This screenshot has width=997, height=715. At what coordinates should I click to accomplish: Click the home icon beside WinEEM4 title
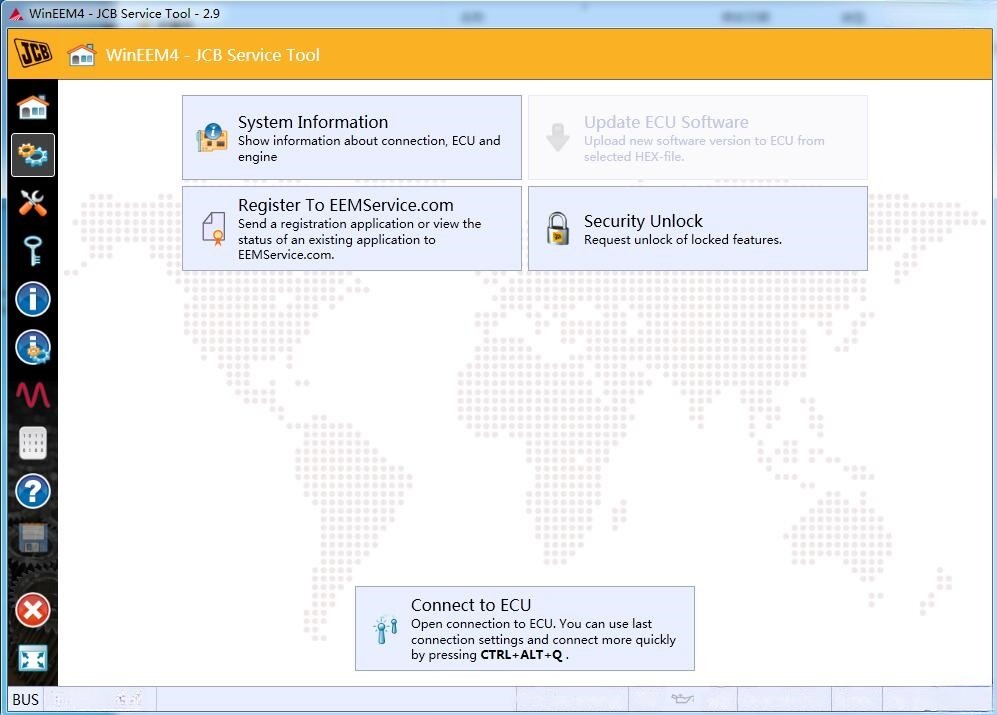pyautogui.click(x=82, y=55)
